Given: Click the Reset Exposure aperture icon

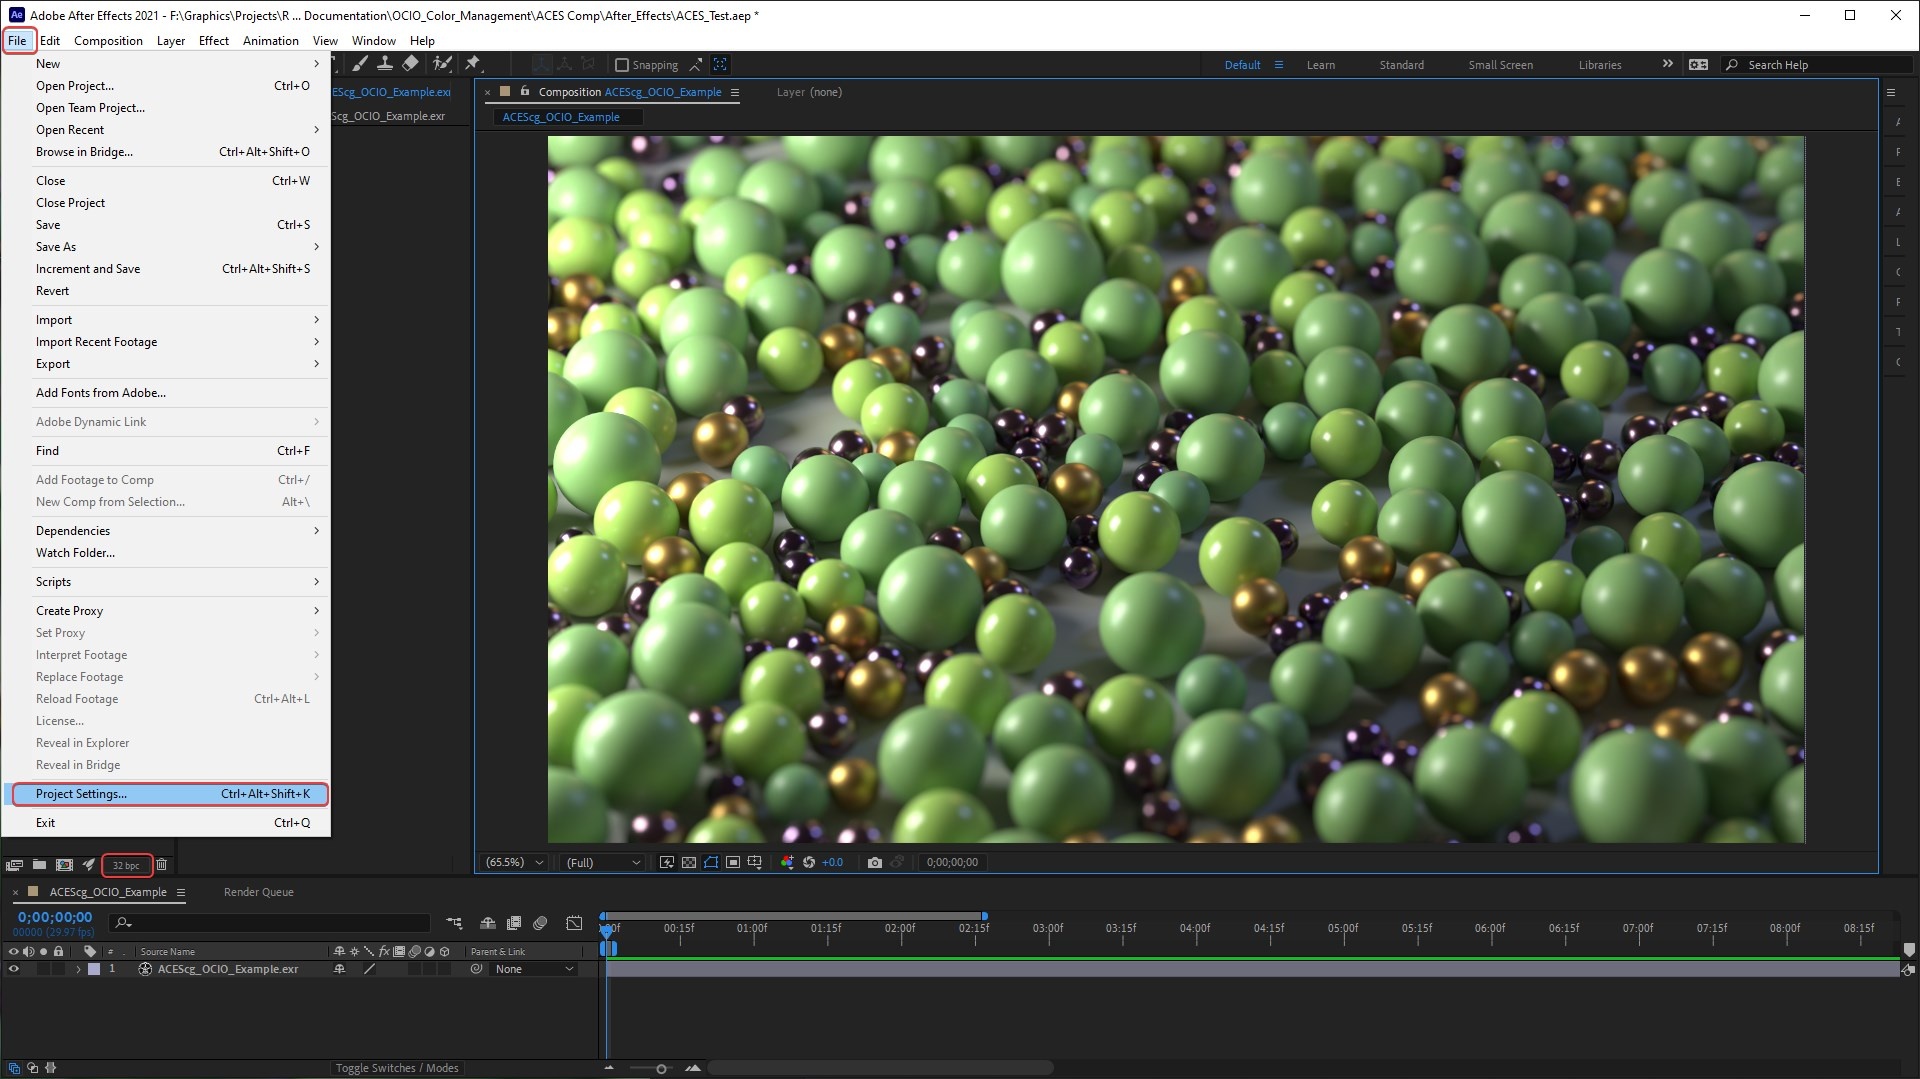Looking at the screenshot, I should (809, 862).
